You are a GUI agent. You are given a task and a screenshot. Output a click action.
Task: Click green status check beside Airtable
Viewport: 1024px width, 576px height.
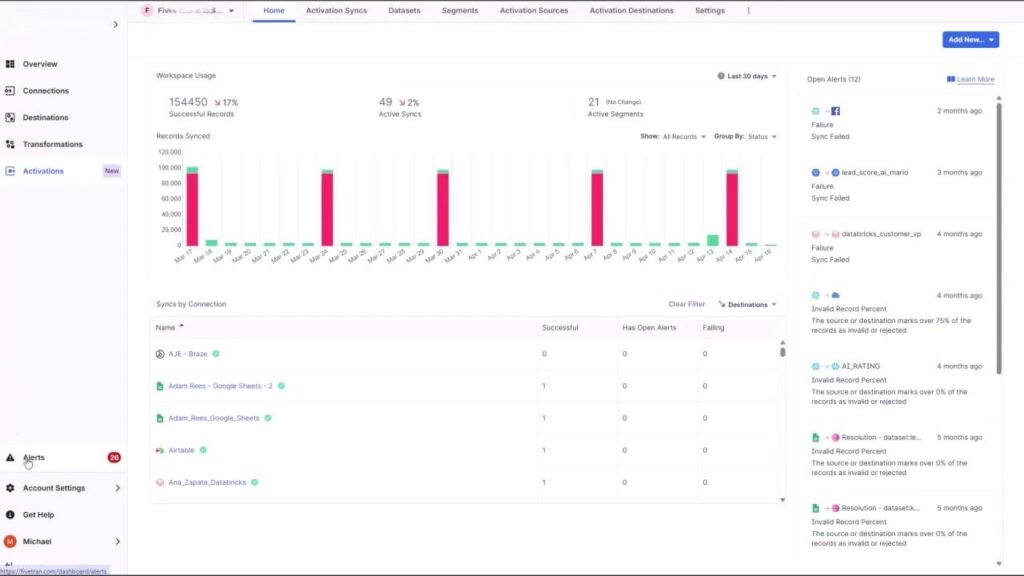[203, 450]
